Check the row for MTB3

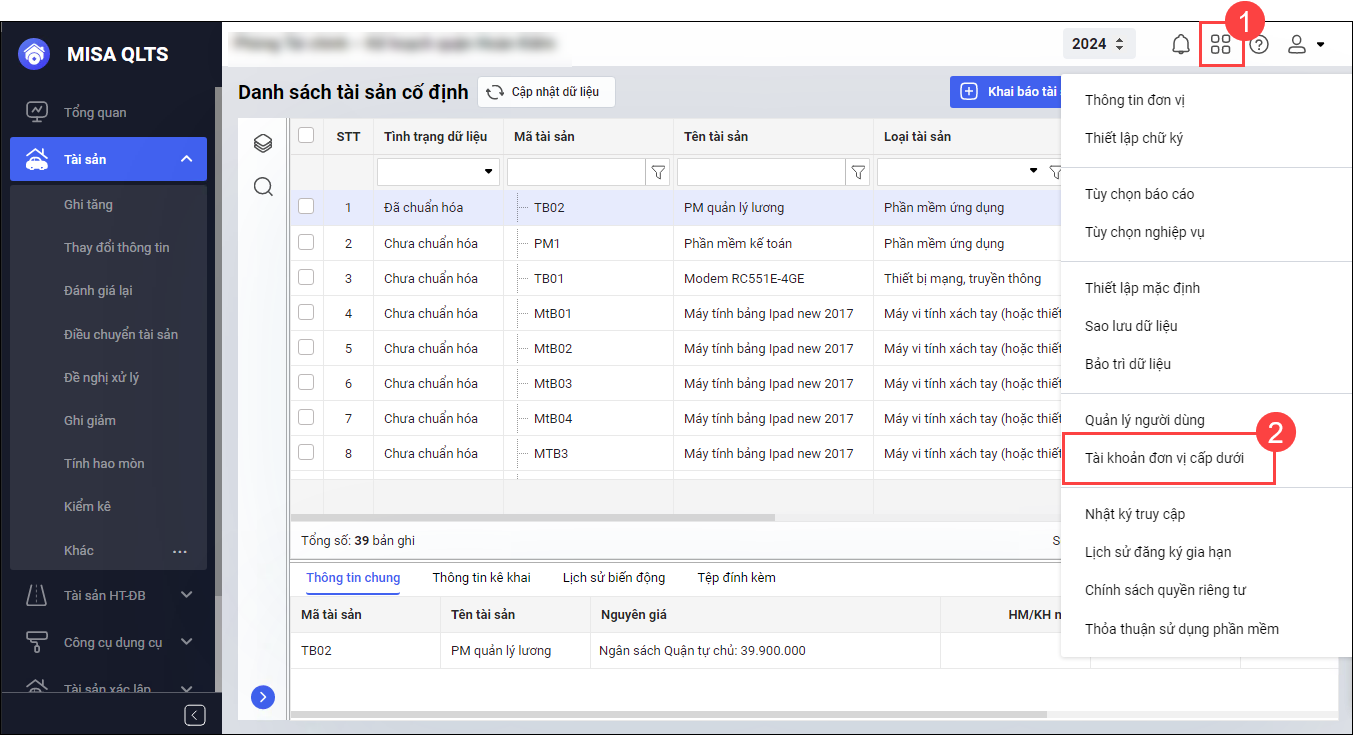click(x=306, y=452)
